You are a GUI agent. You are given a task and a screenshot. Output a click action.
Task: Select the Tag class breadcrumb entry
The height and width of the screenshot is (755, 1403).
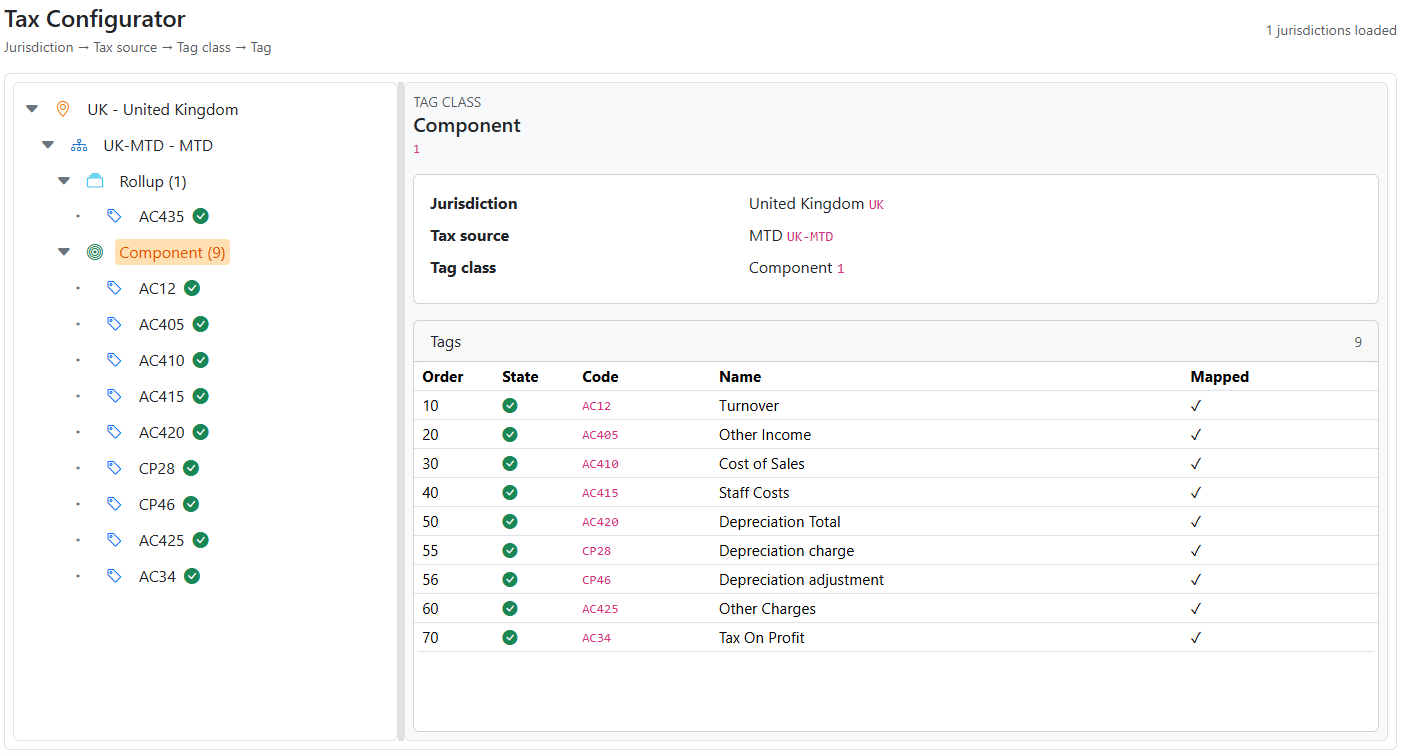[x=203, y=47]
